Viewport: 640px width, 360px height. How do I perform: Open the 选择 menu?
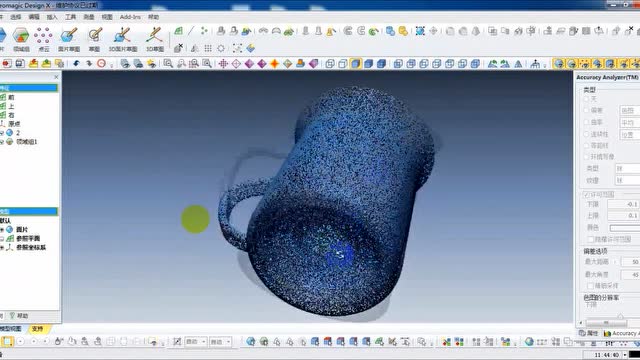pos(16,17)
